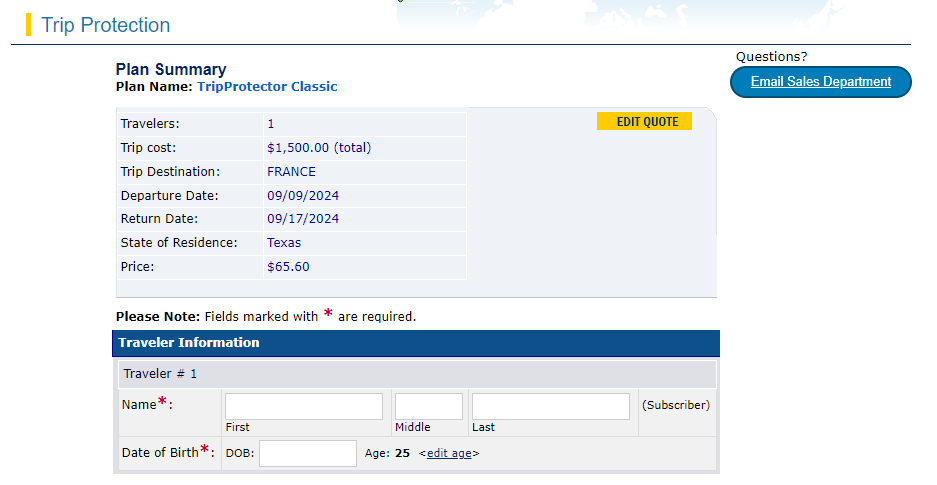Focus the Last name input field
This screenshot has width=937, height=485.
click(x=550, y=406)
